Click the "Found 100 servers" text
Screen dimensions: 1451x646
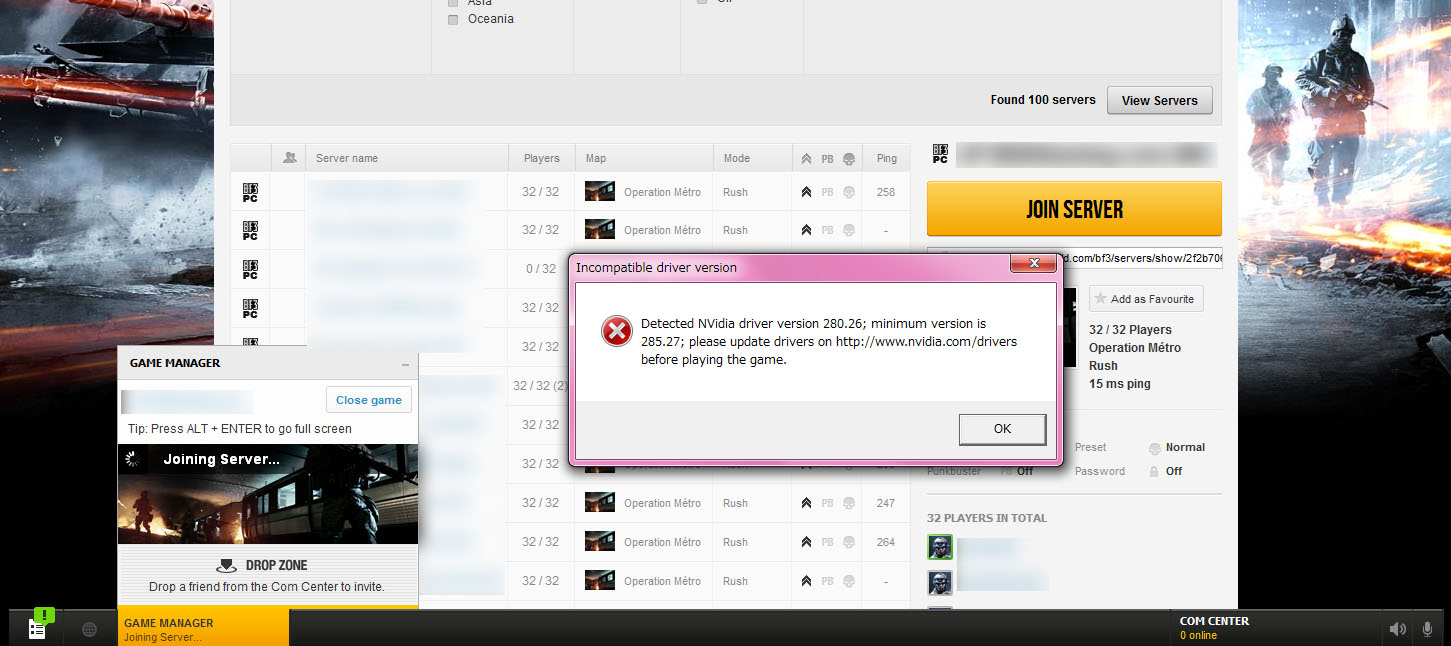coord(1043,100)
